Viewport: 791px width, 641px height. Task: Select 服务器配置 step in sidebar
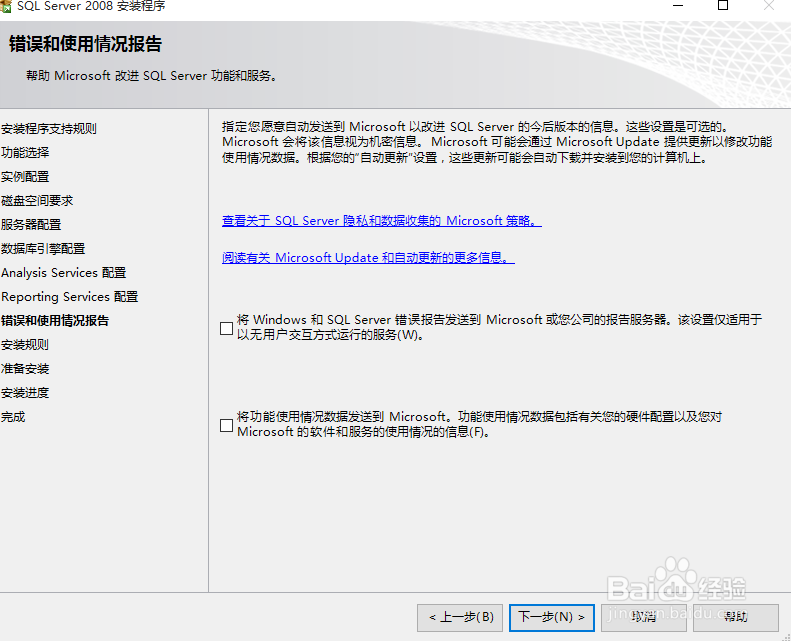coord(31,224)
